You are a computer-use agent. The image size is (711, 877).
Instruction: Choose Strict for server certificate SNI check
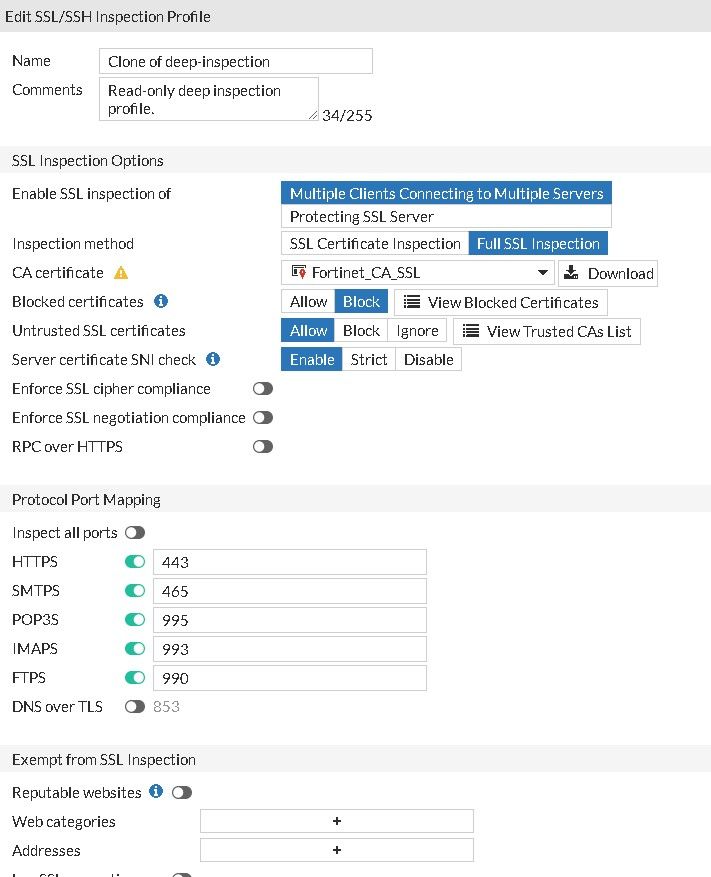(369, 360)
